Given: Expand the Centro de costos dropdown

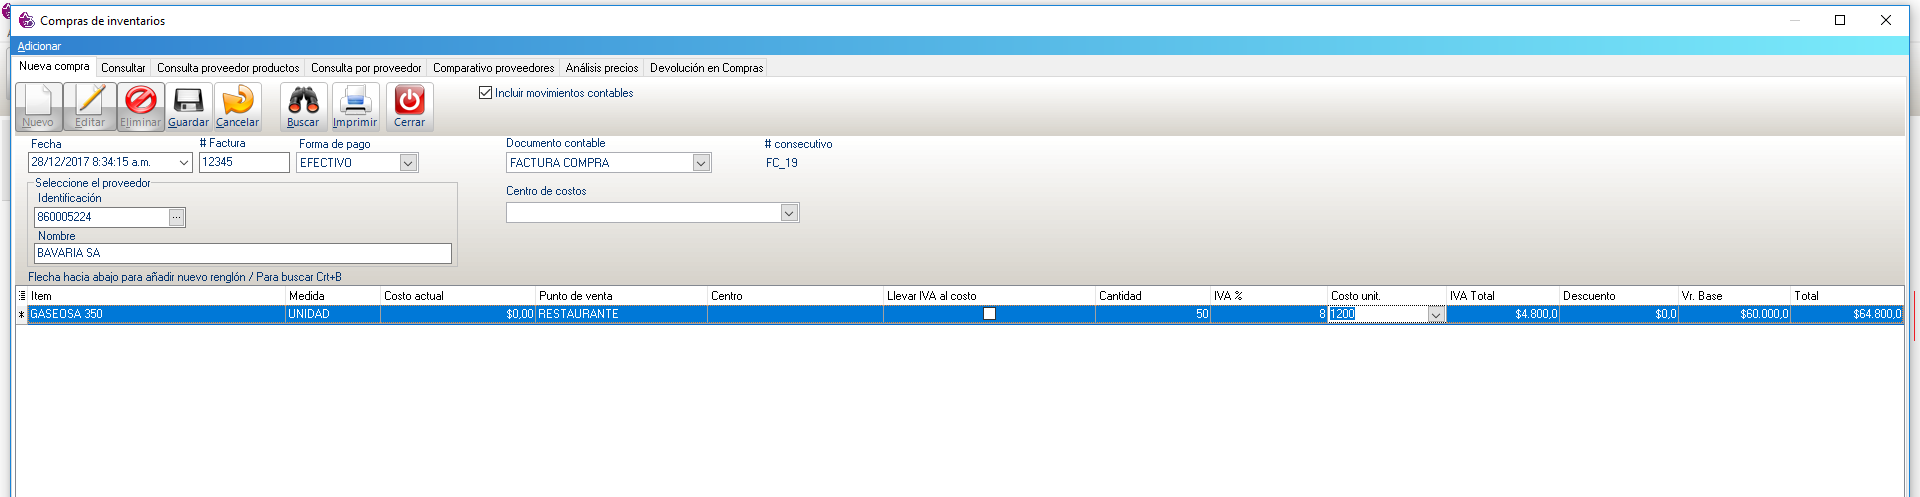Looking at the screenshot, I should 789,213.
